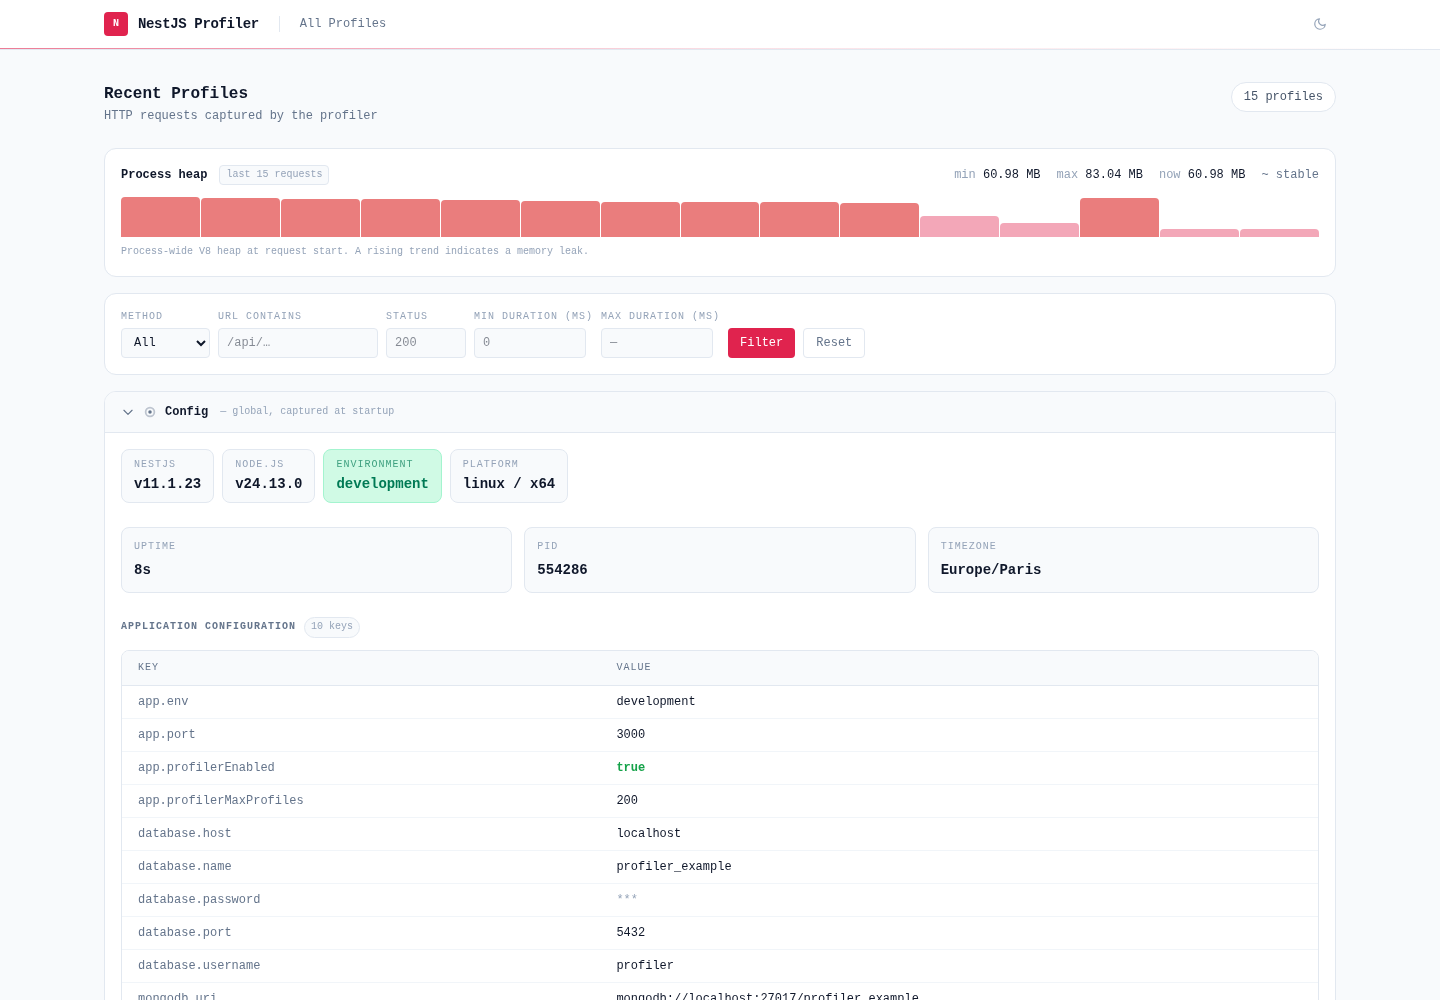
Task: Click the Node.js v24.13.0 card
Action: [x=268, y=476]
